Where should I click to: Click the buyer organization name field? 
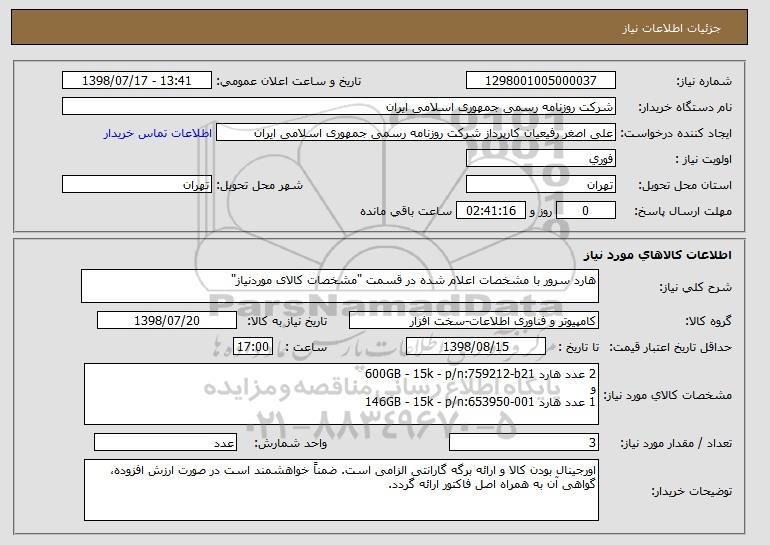(339, 107)
